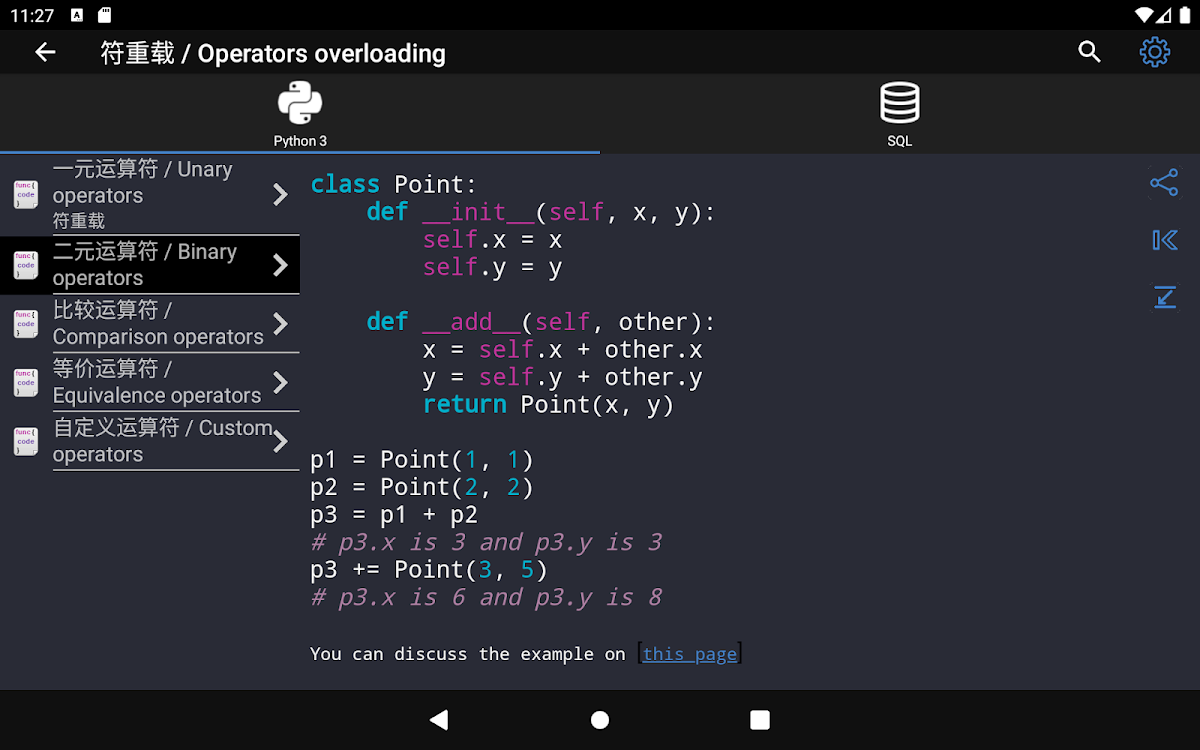Screen dimensions: 1200x750
Task: Tap code icon beside Comparison operators
Action: [26, 324]
